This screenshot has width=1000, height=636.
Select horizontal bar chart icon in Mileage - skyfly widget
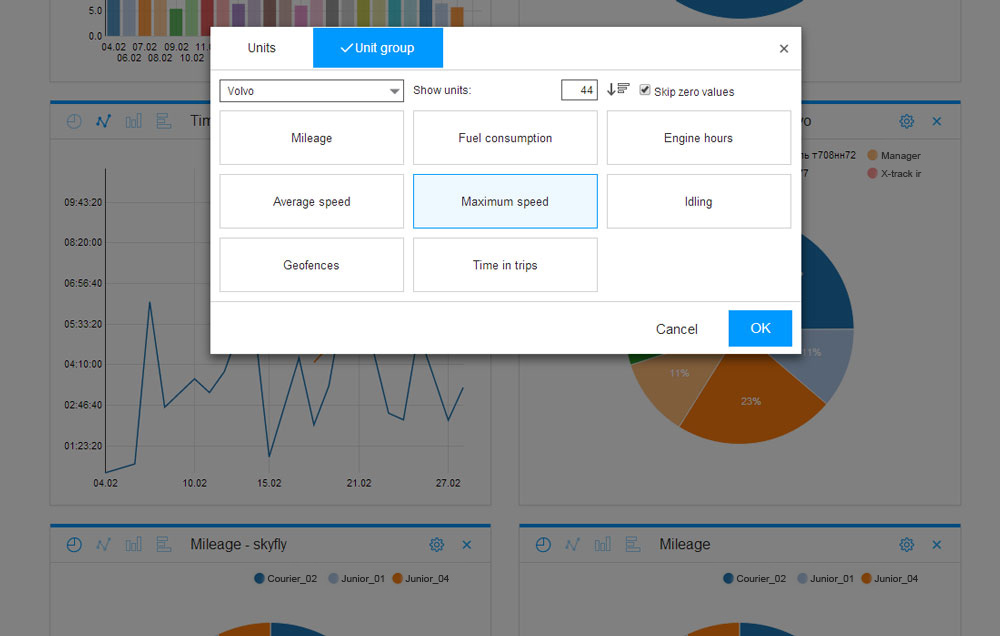coord(163,545)
